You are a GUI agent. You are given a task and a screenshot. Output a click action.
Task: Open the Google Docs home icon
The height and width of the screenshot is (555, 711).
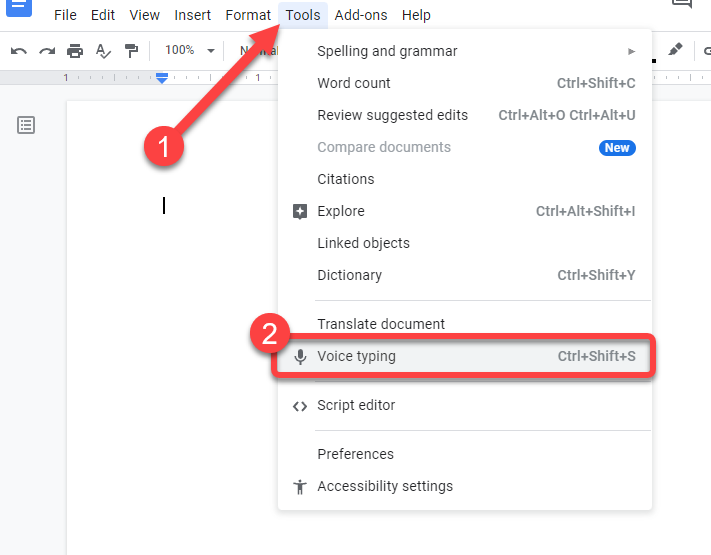click(x=20, y=8)
